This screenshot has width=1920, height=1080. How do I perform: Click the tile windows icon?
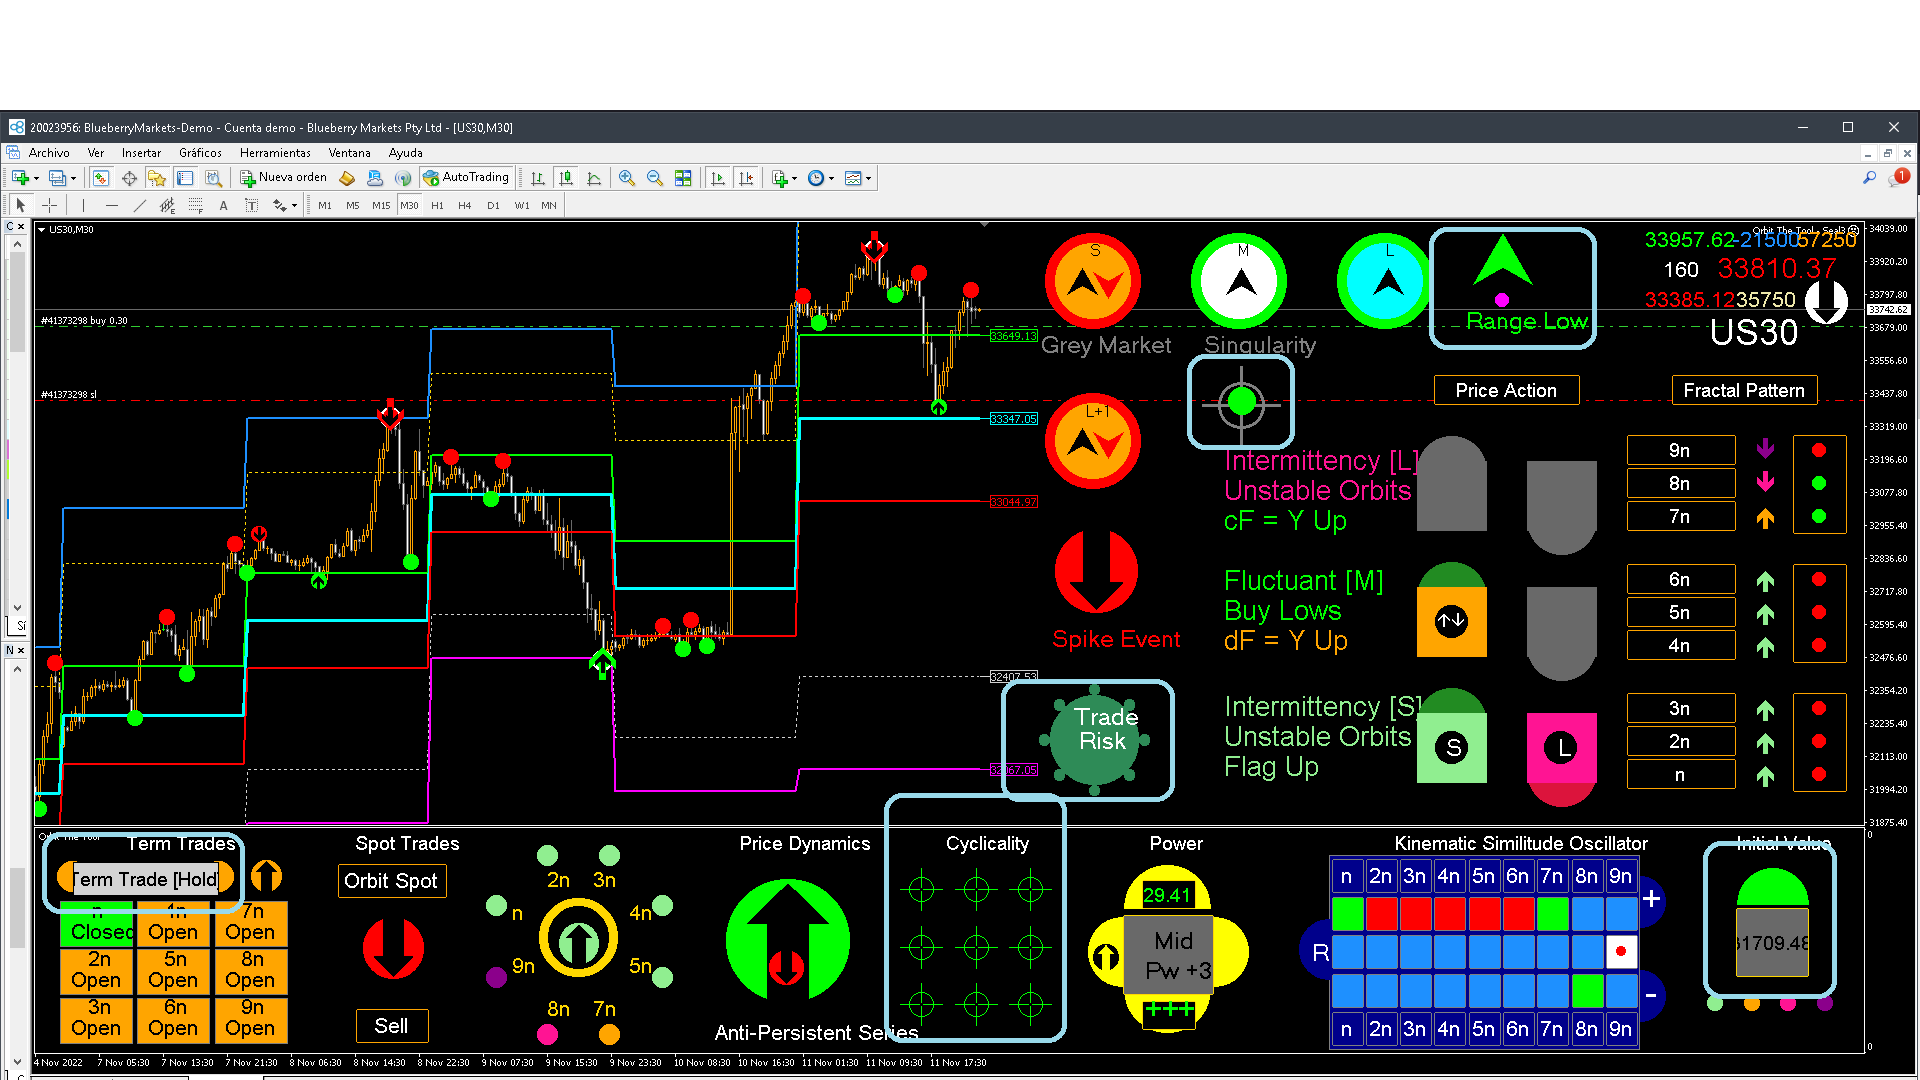683,178
